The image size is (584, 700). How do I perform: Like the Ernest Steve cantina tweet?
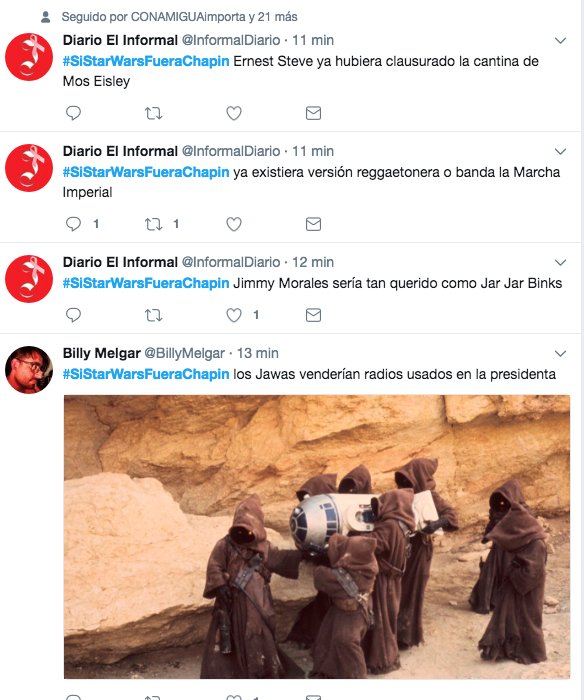point(234,113)
